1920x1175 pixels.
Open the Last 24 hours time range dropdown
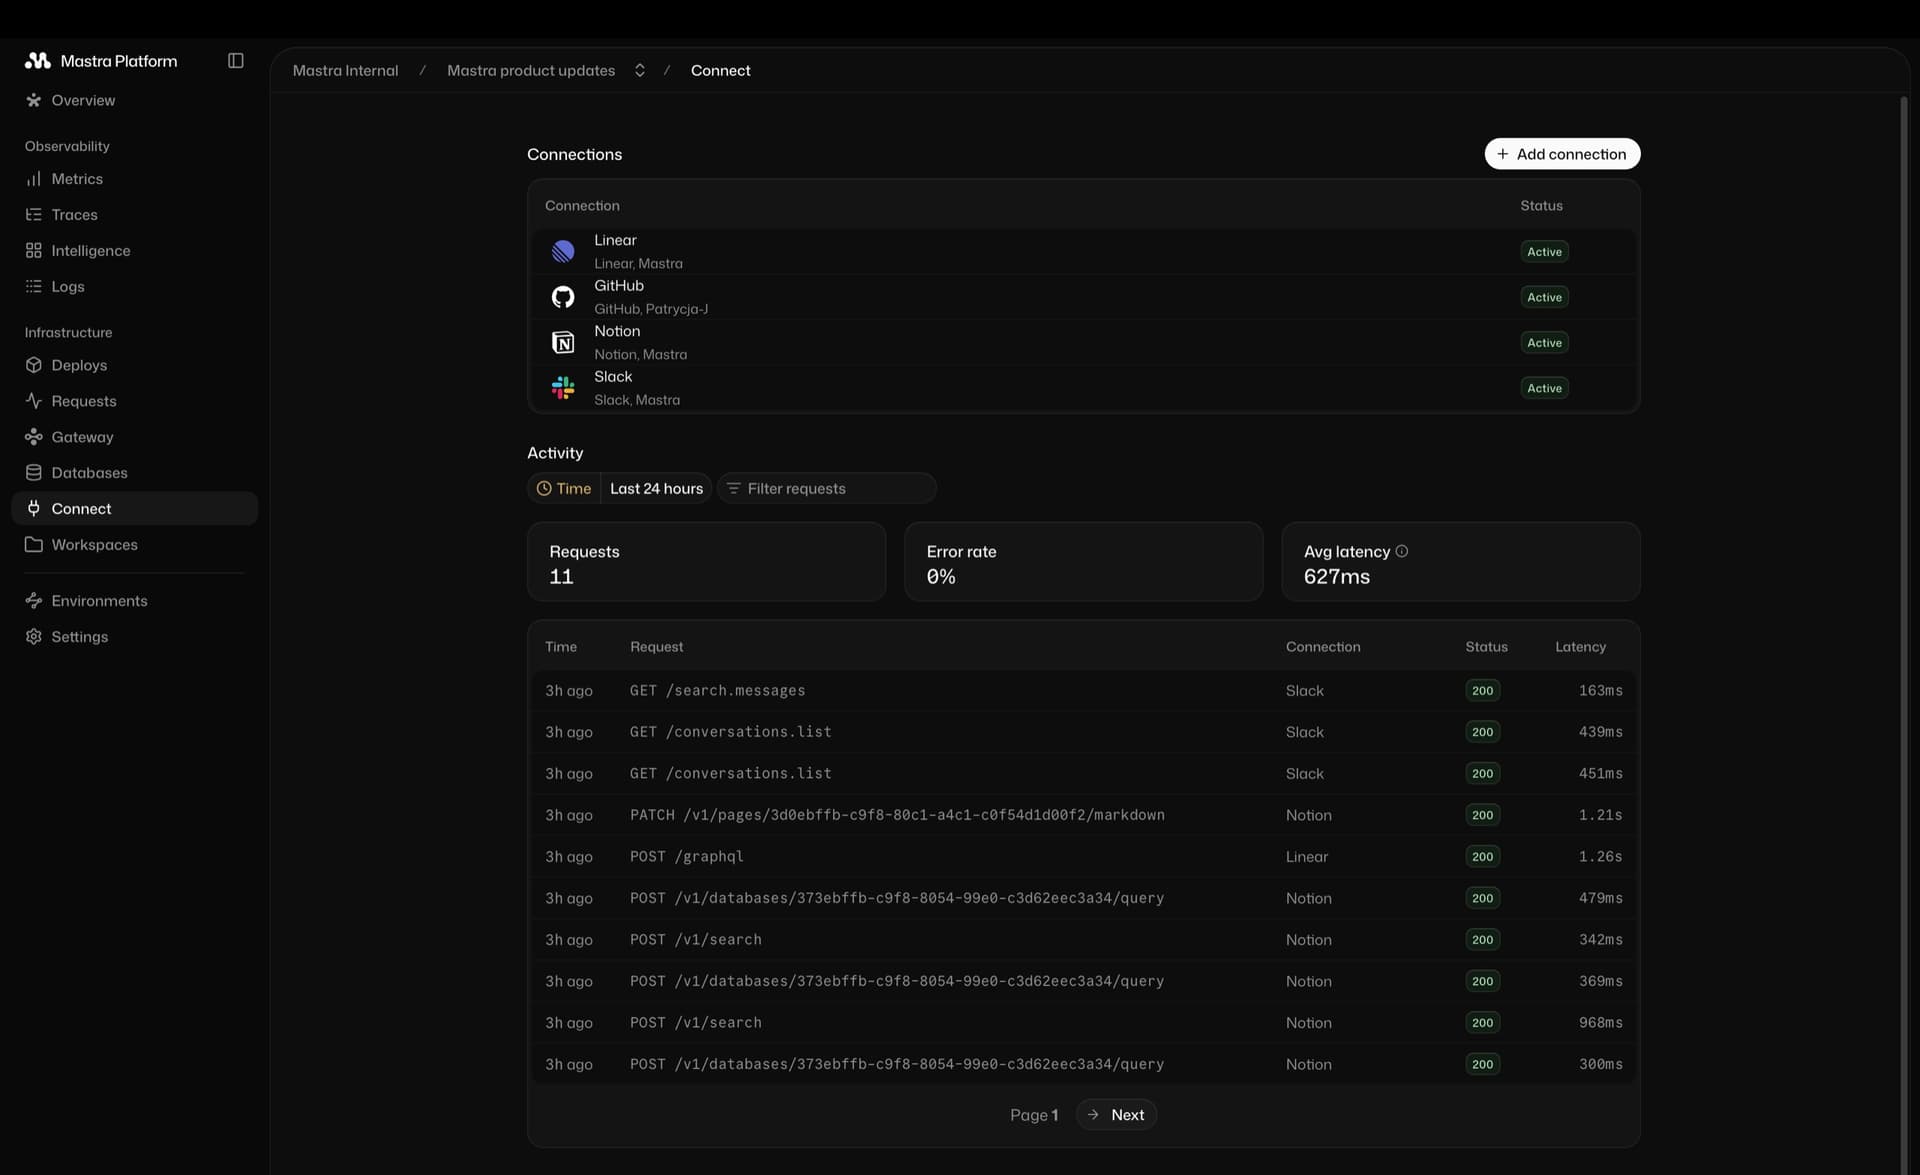656,489
